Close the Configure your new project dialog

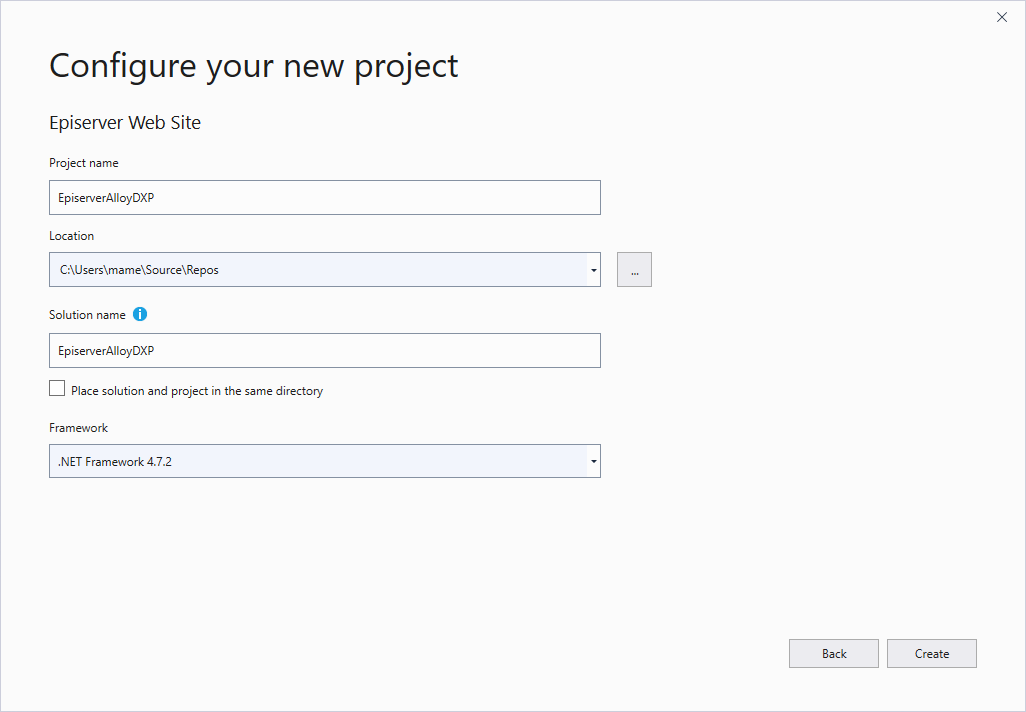1001,17
